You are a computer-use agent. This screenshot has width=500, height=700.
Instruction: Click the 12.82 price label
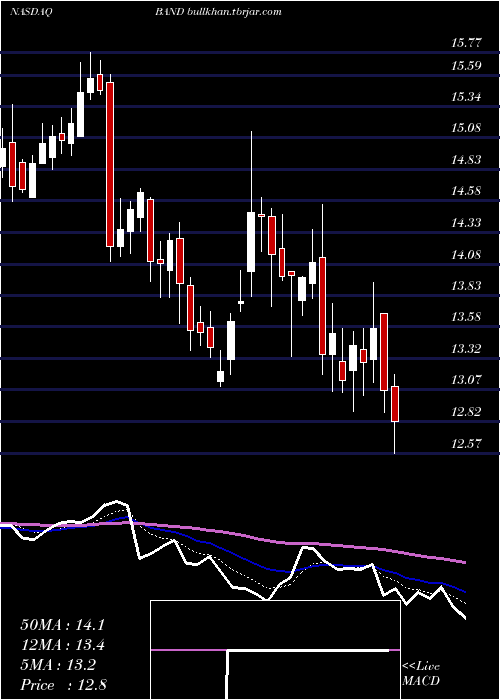(x=467, y=412)
